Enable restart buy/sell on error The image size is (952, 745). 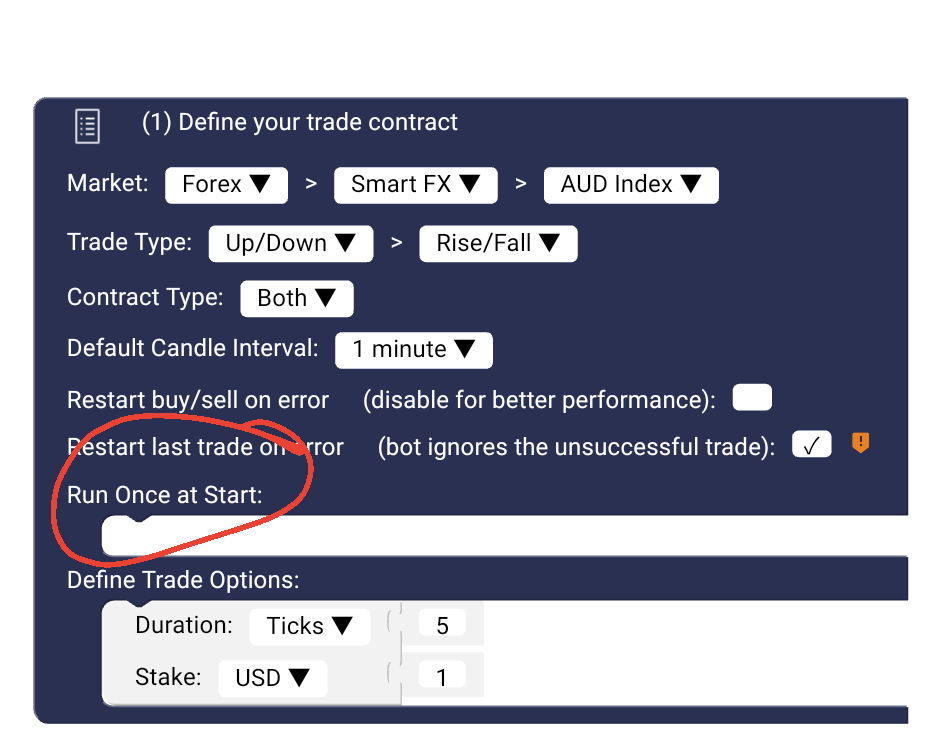751,397
